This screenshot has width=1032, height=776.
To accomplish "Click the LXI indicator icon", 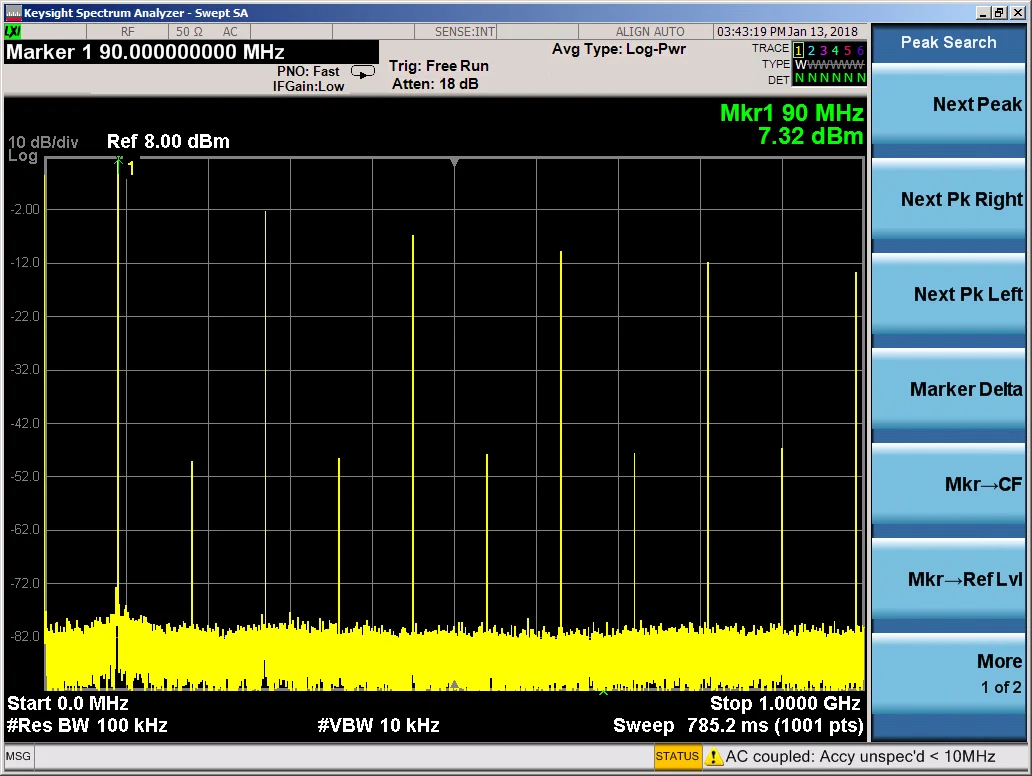I will 13,32.
